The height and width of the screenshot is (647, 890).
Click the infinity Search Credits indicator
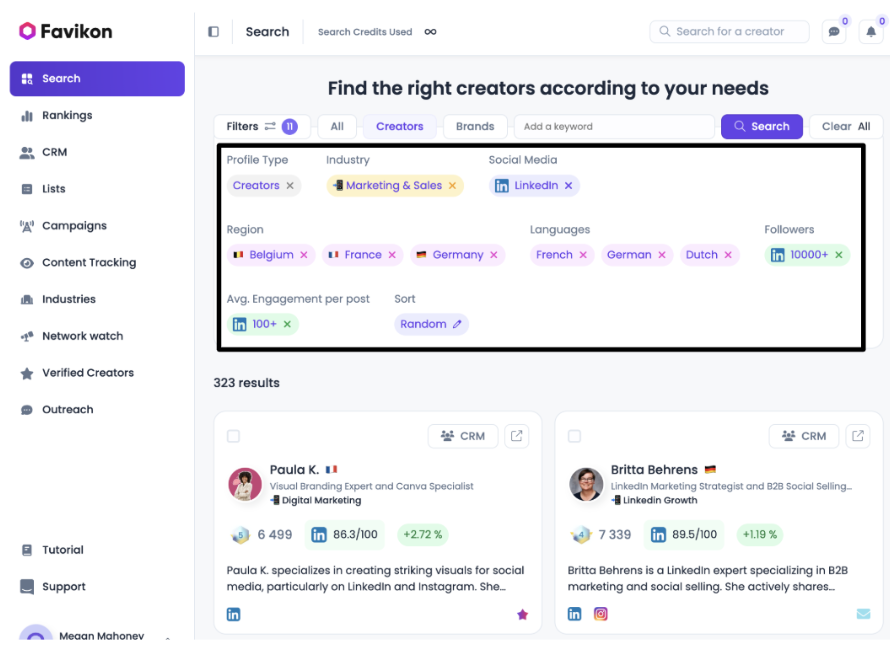point(430,32)
